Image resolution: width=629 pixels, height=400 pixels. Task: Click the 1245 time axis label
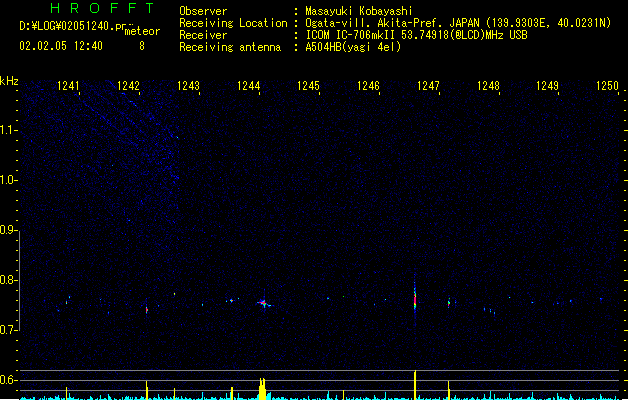pos(308,86)
